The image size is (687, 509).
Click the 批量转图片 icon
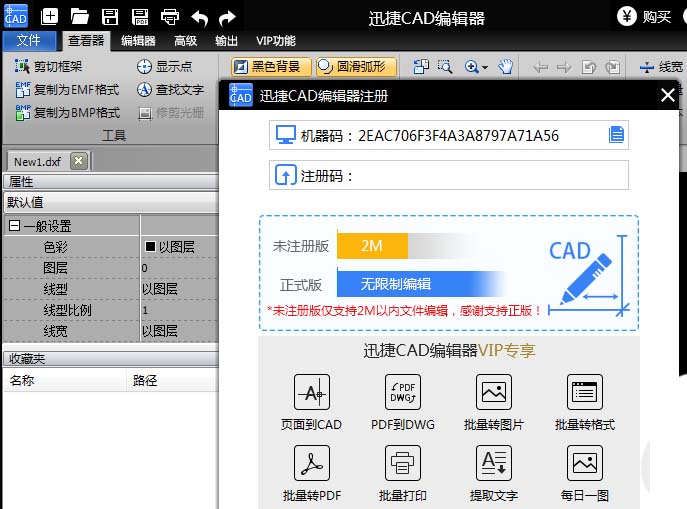(x=494, y=392)
